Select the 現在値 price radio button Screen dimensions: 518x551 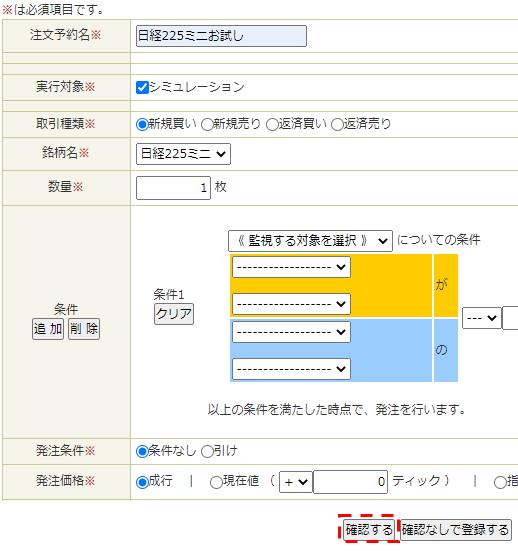tap(216, 482)
